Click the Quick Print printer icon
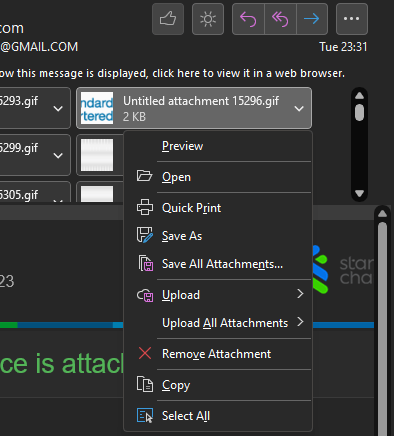Viewport: 394px width, 436px height. [145, 207]
